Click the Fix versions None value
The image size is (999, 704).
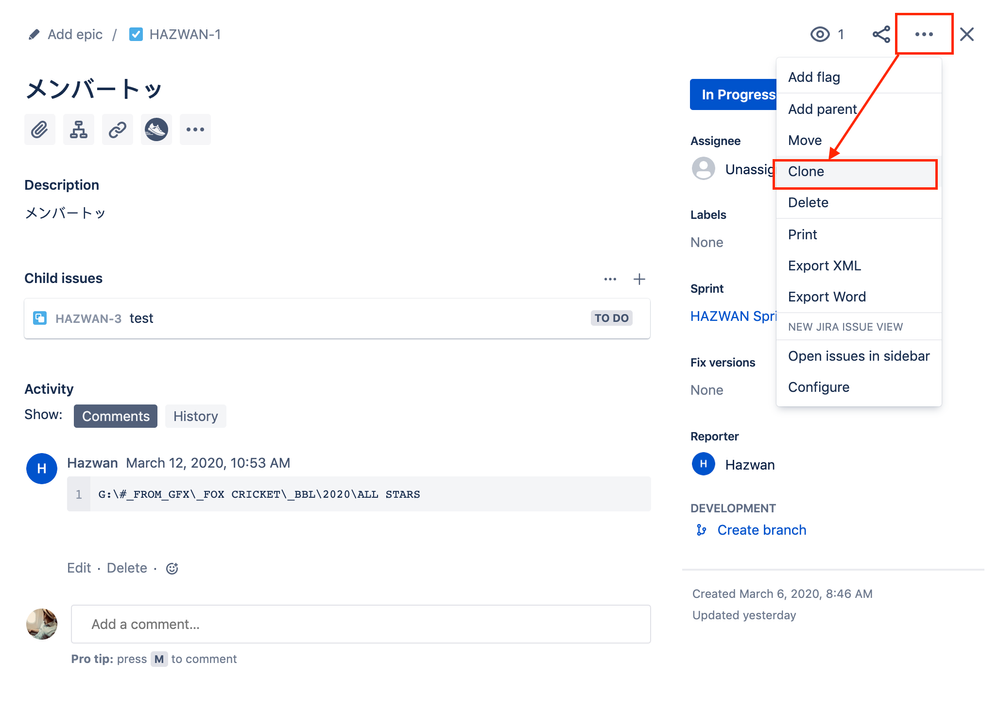707,391
